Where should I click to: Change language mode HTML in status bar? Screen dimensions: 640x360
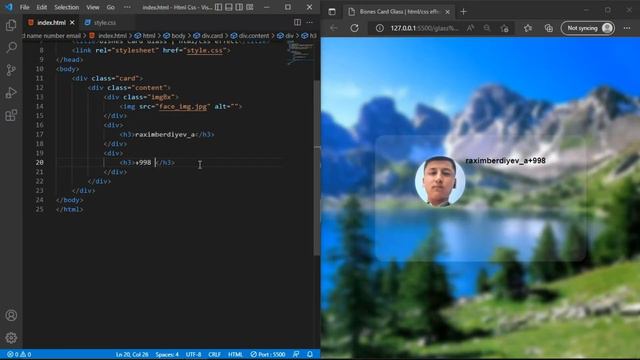[x=236, y=354]
